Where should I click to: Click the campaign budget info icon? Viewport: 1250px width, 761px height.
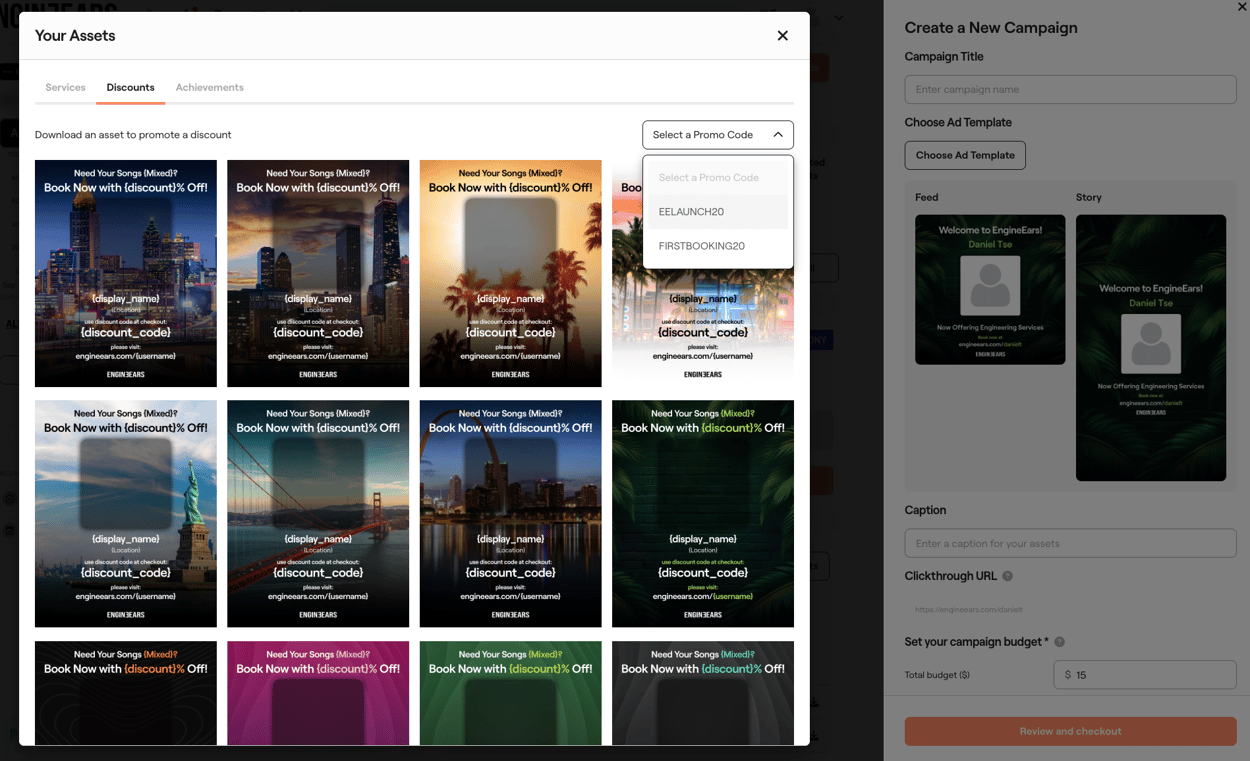pyautogui.click(x=1059, y=642)
